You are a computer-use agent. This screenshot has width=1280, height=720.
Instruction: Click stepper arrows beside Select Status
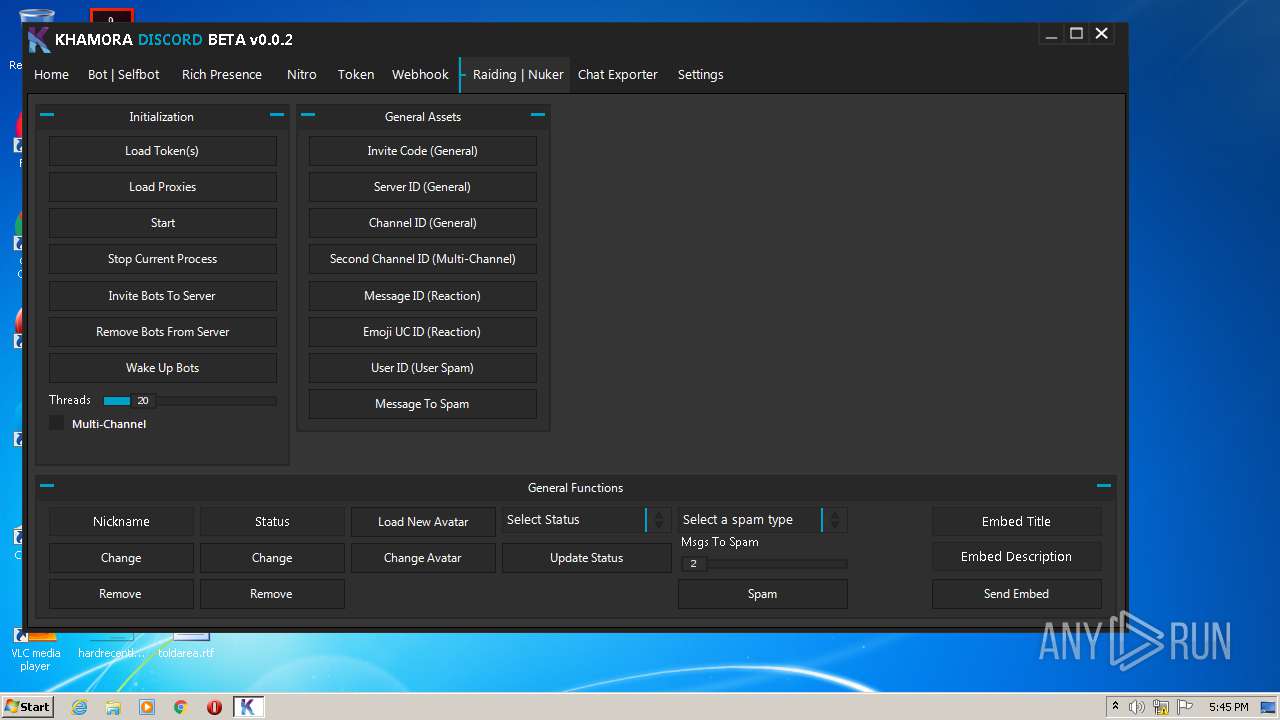tap(659, 520)
